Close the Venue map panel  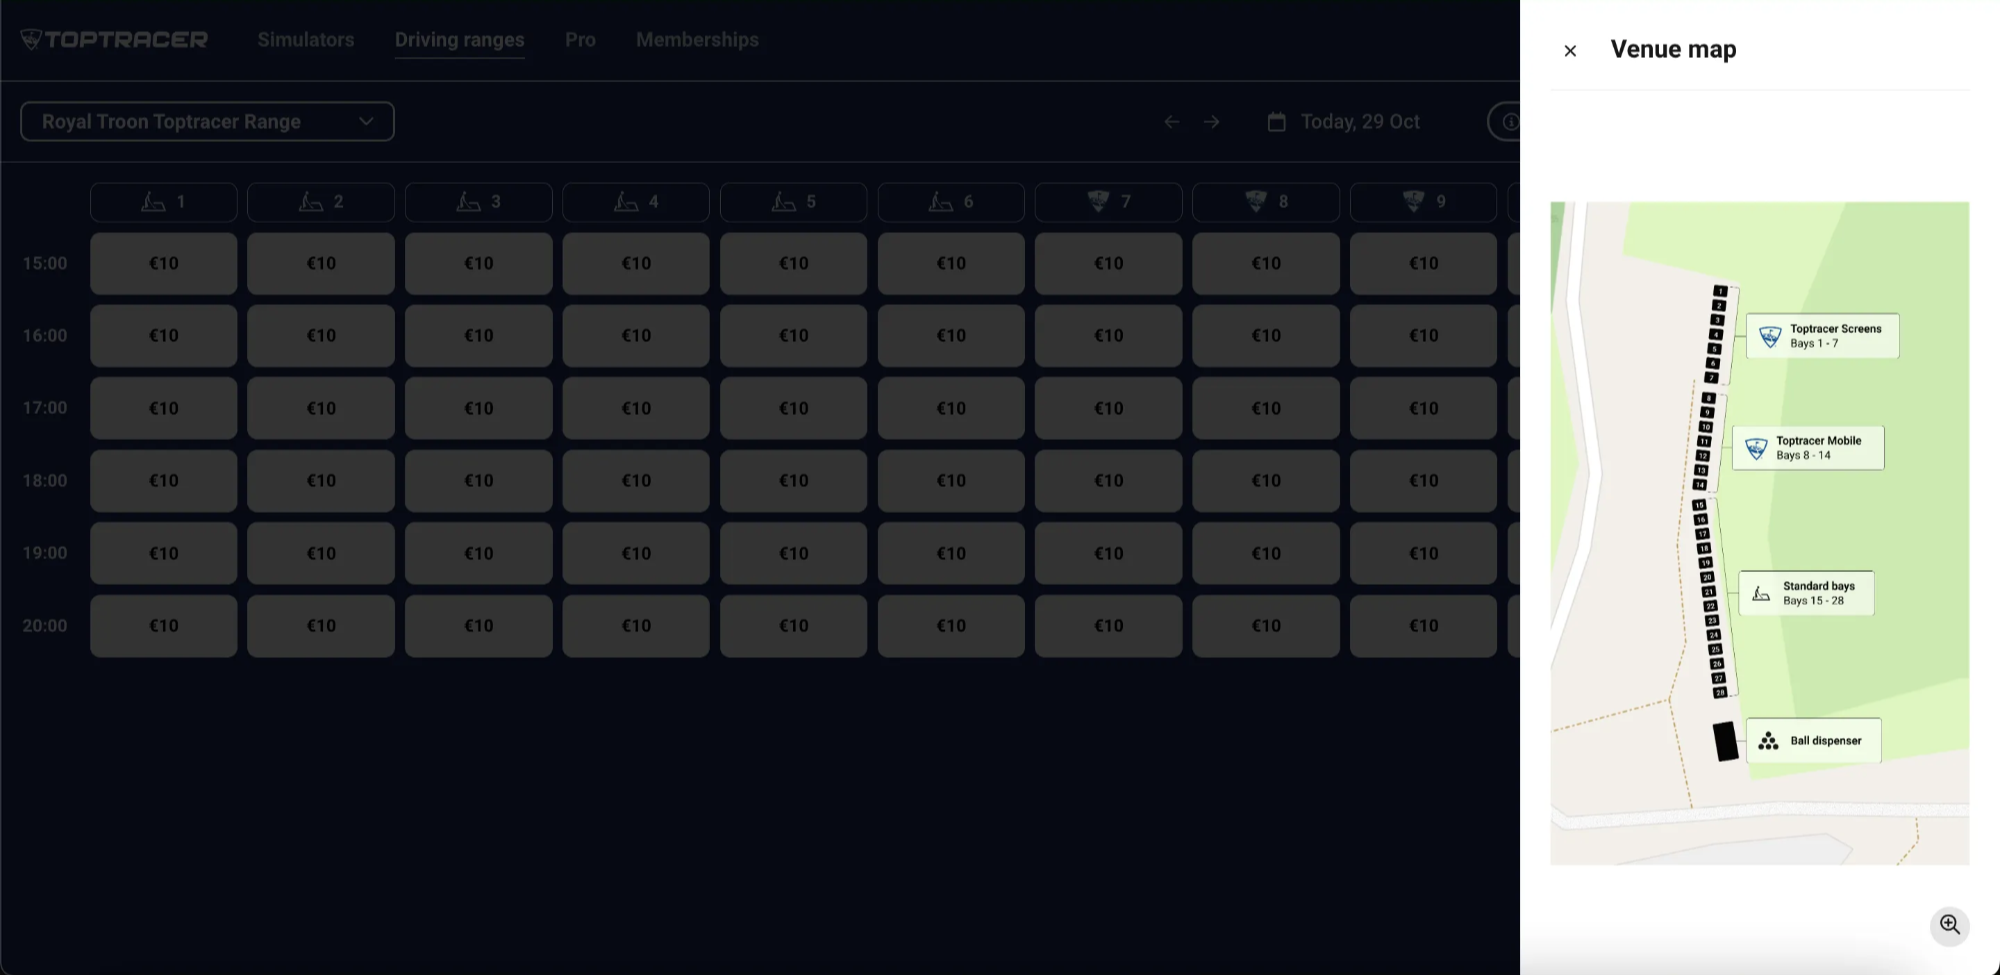(1570, 51)
